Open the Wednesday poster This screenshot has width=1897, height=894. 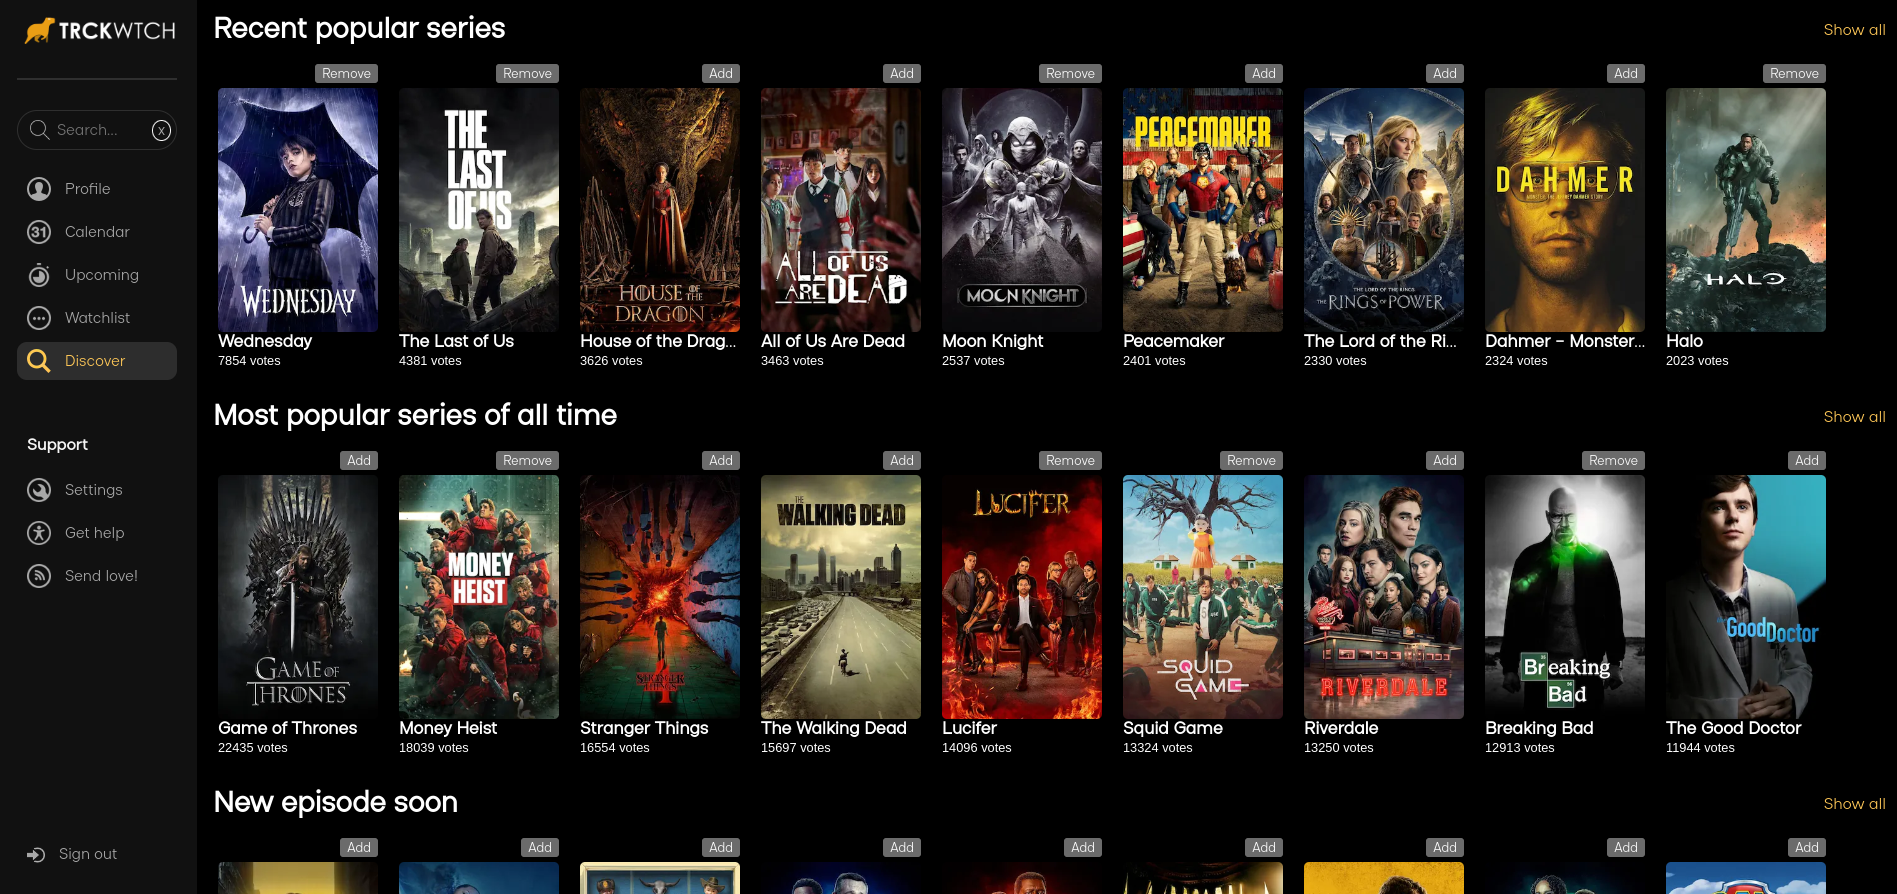(298, 210)
